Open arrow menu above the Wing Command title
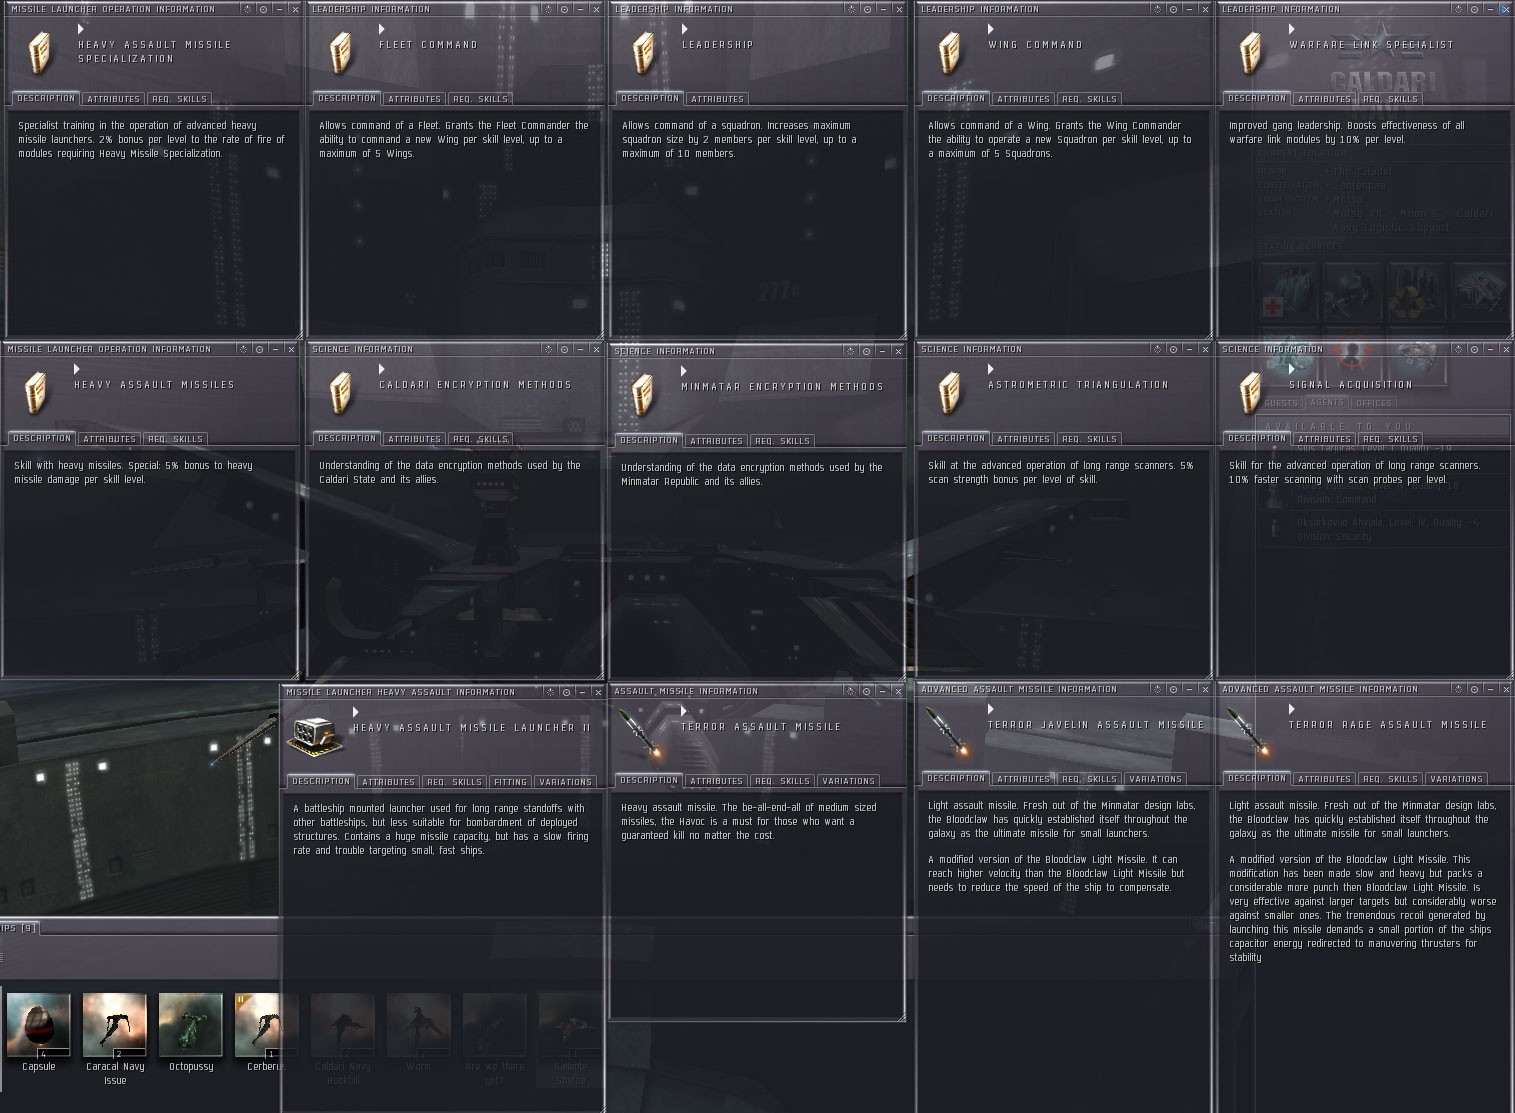 point(991,30)
